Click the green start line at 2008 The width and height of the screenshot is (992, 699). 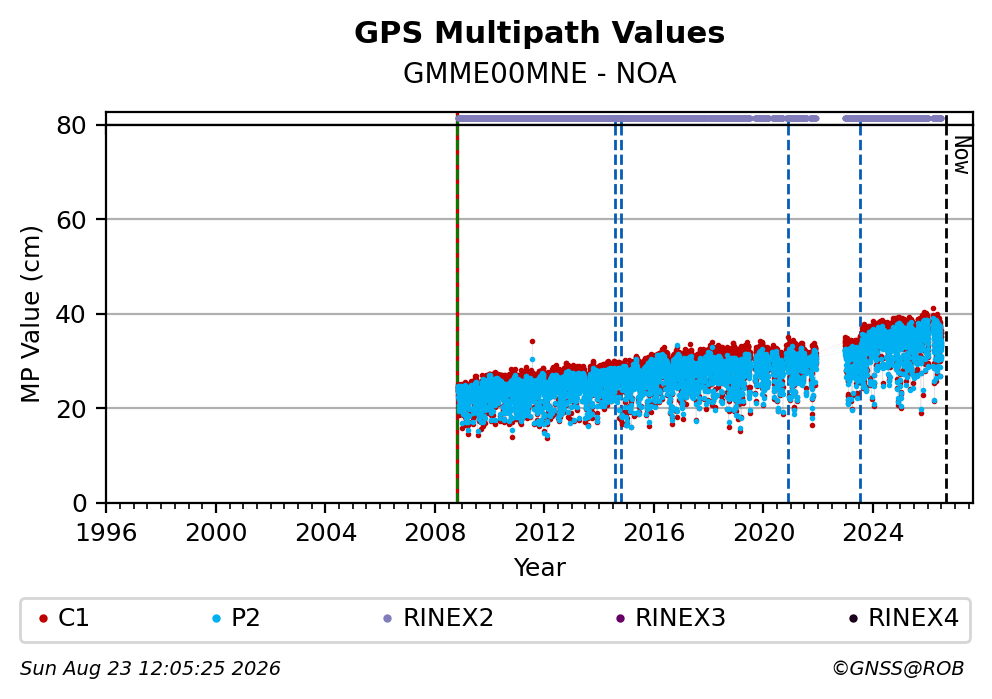pos(457,310)
